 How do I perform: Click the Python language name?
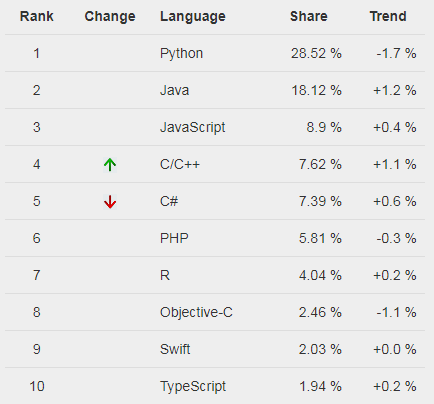(181, 54)
